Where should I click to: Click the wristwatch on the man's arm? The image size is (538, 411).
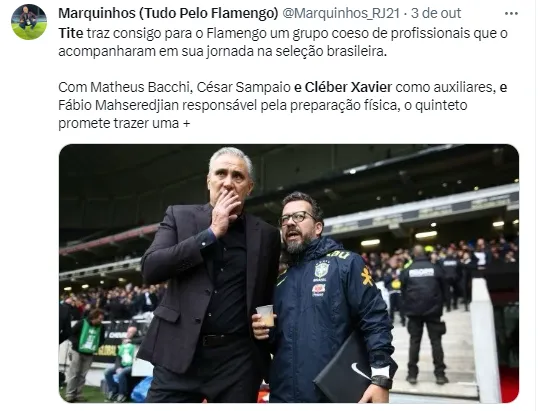click(x=381, y=381)
